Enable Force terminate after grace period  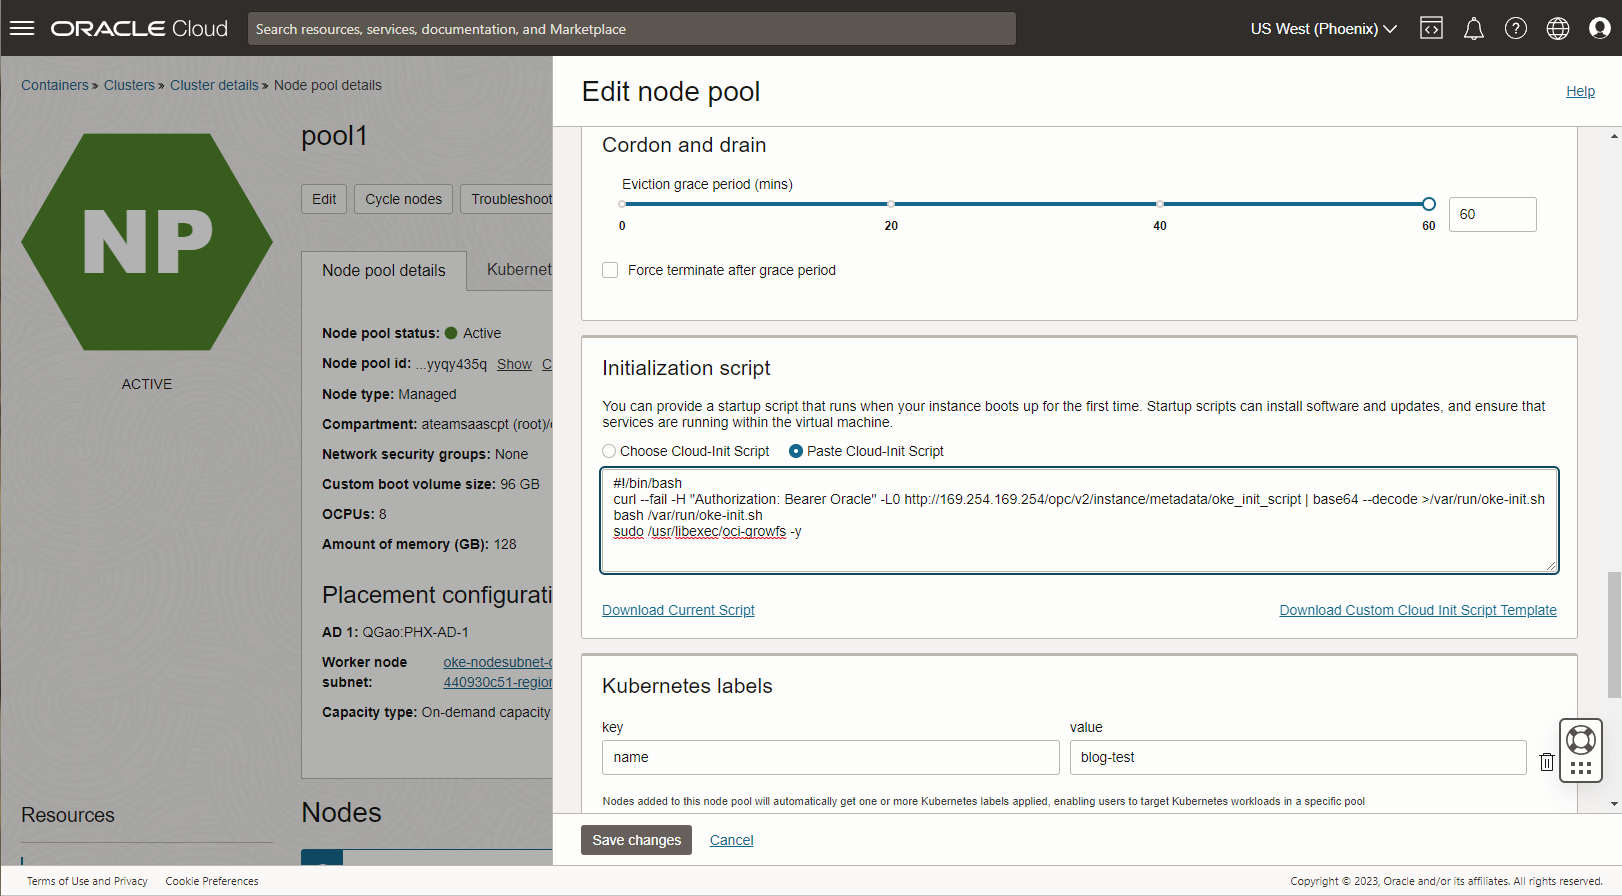610,270
